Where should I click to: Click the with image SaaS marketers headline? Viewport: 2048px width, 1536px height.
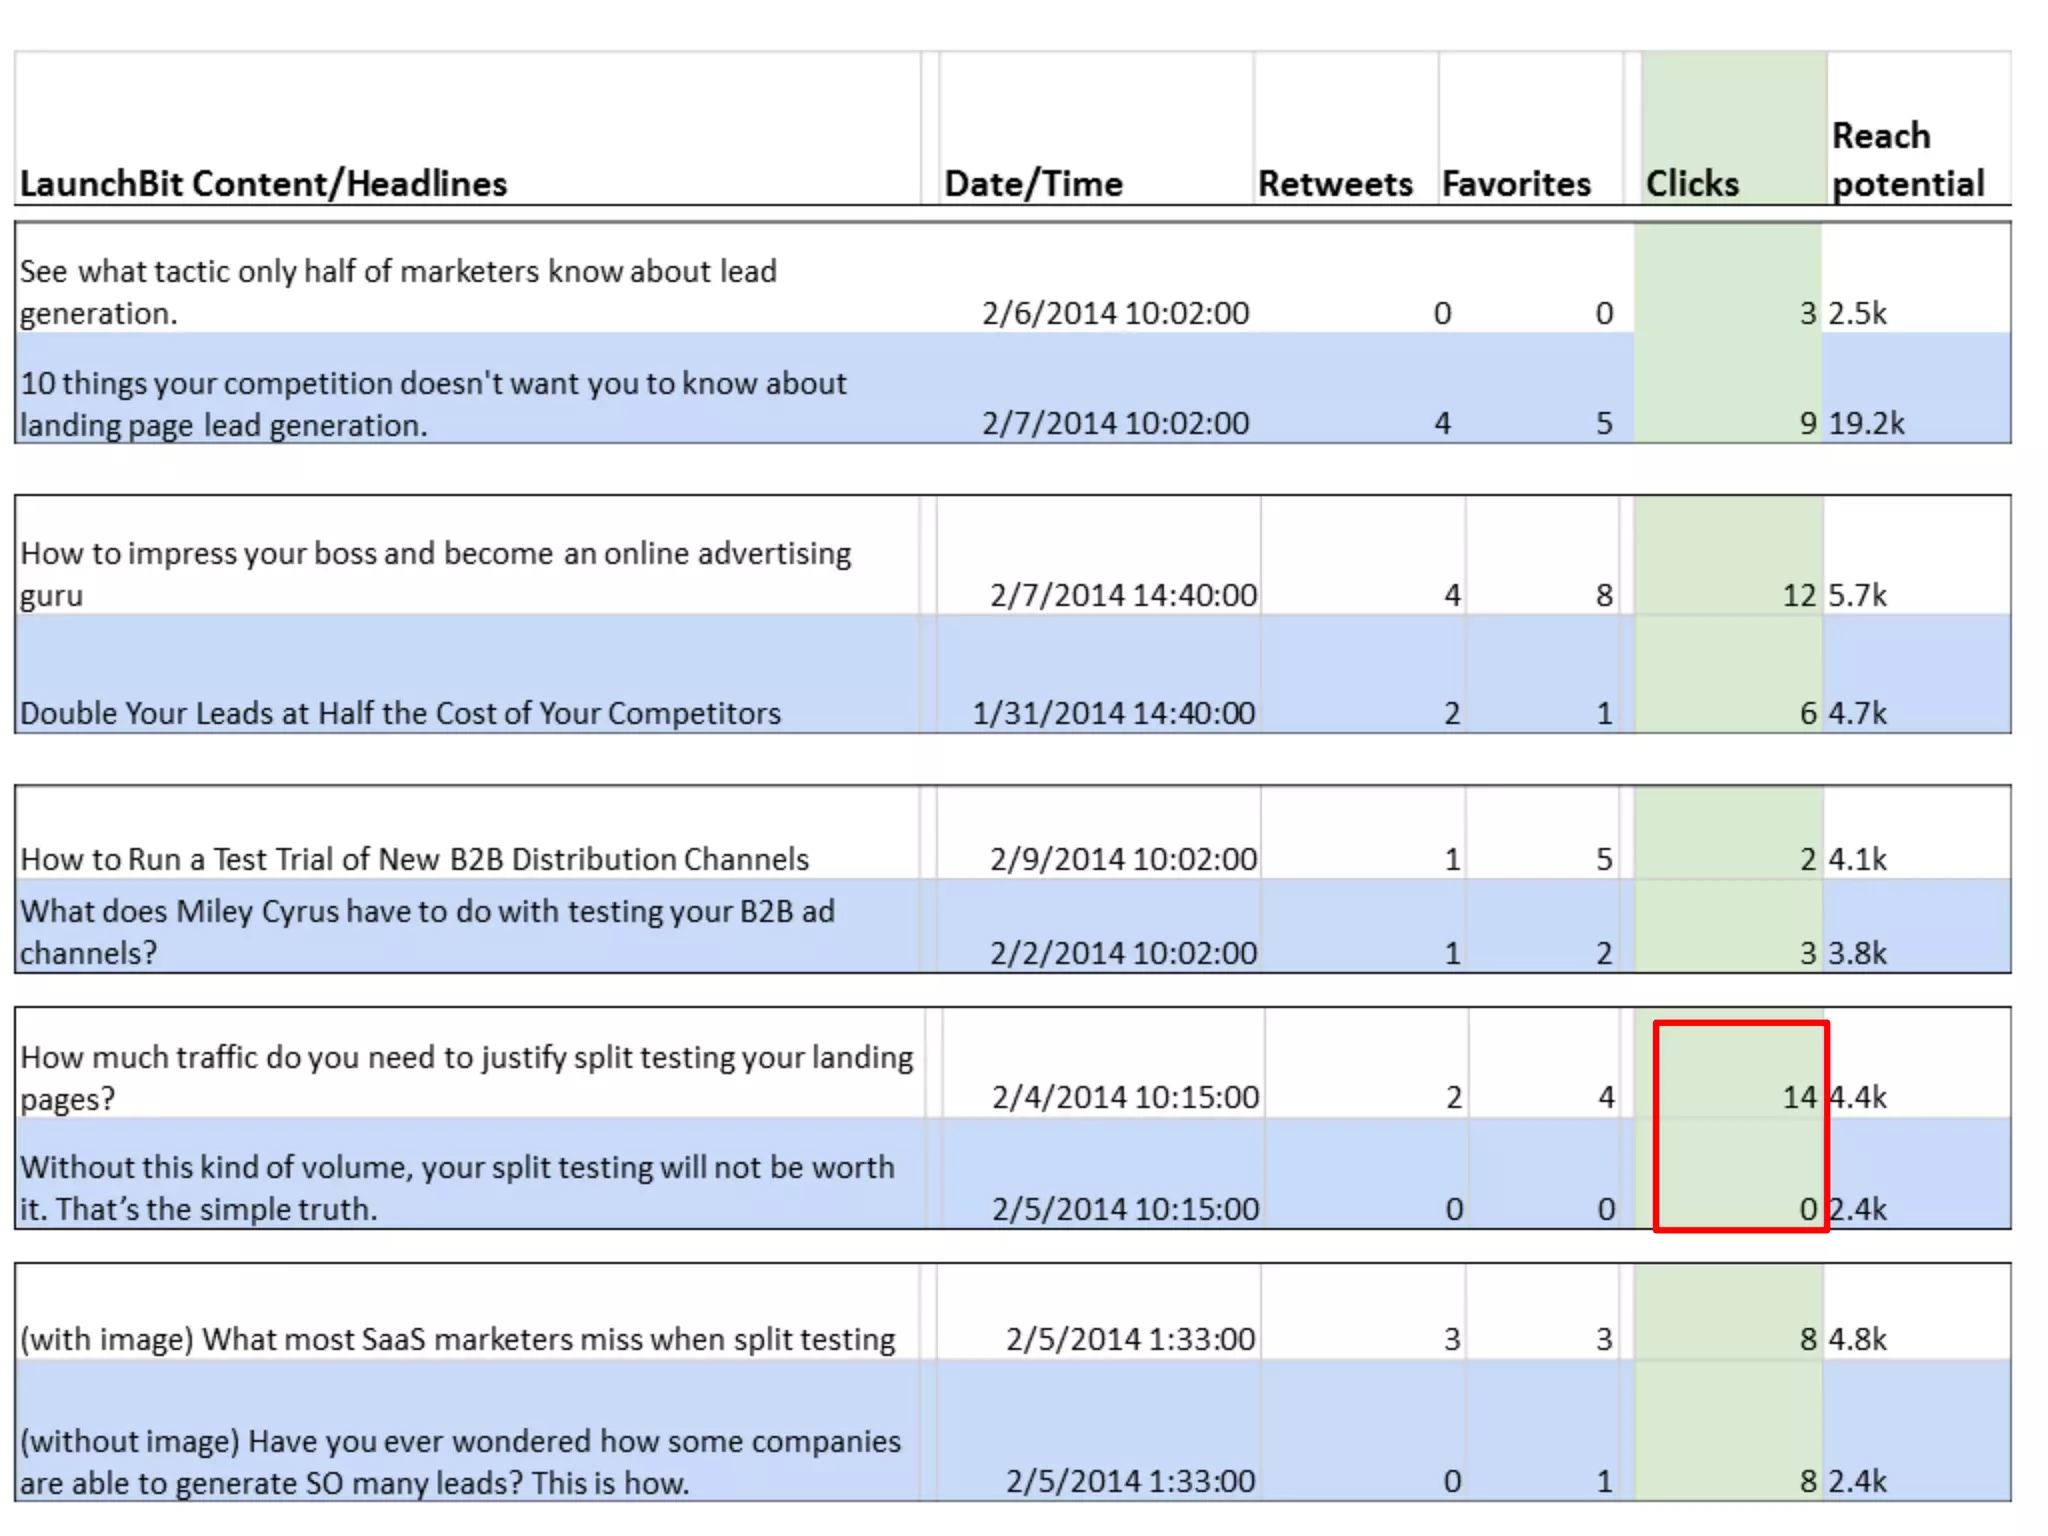pos(457,1339)
